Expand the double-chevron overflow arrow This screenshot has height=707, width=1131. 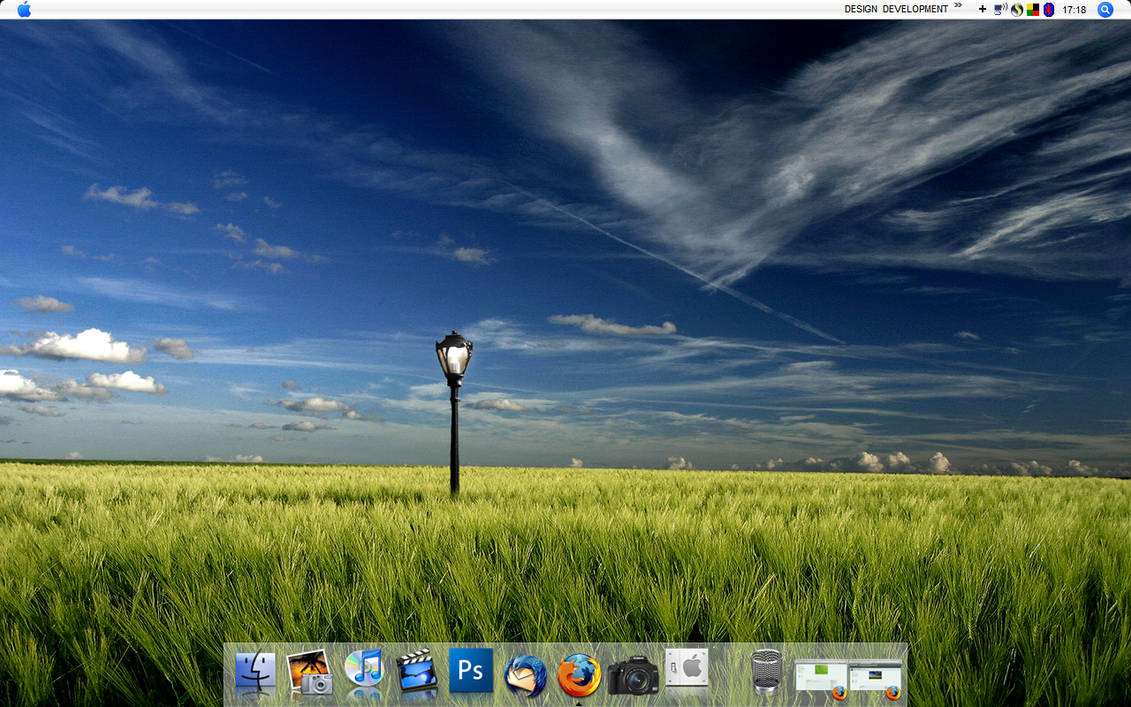click(x=958, y=6)
